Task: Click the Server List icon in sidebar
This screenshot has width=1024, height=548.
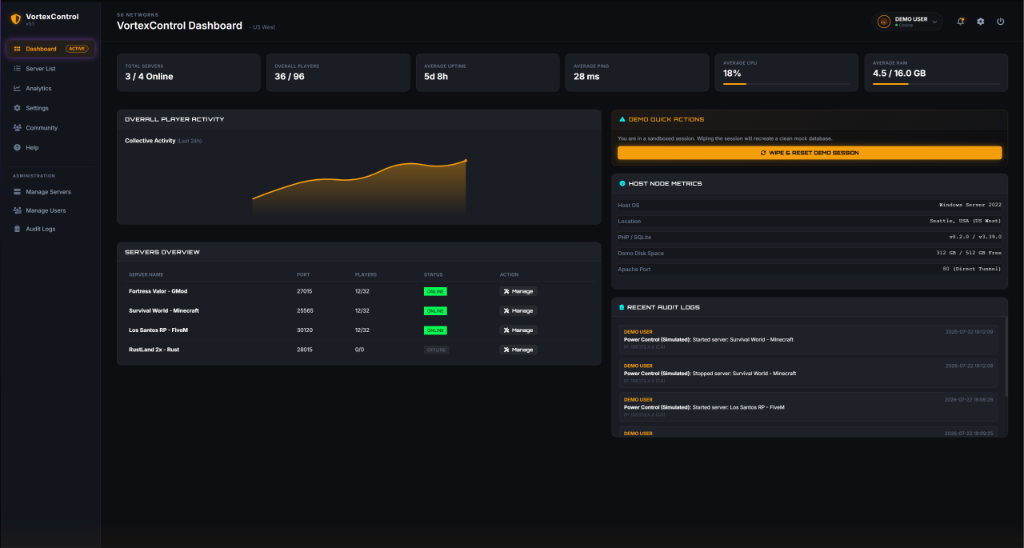Action: pyautogui.click(x=17, y=69)
